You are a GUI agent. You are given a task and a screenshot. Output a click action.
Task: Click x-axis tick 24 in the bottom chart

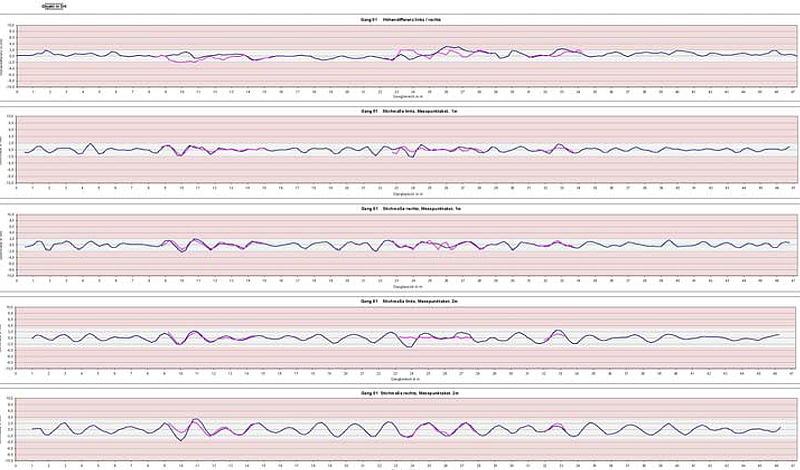[x=413, y=467]
